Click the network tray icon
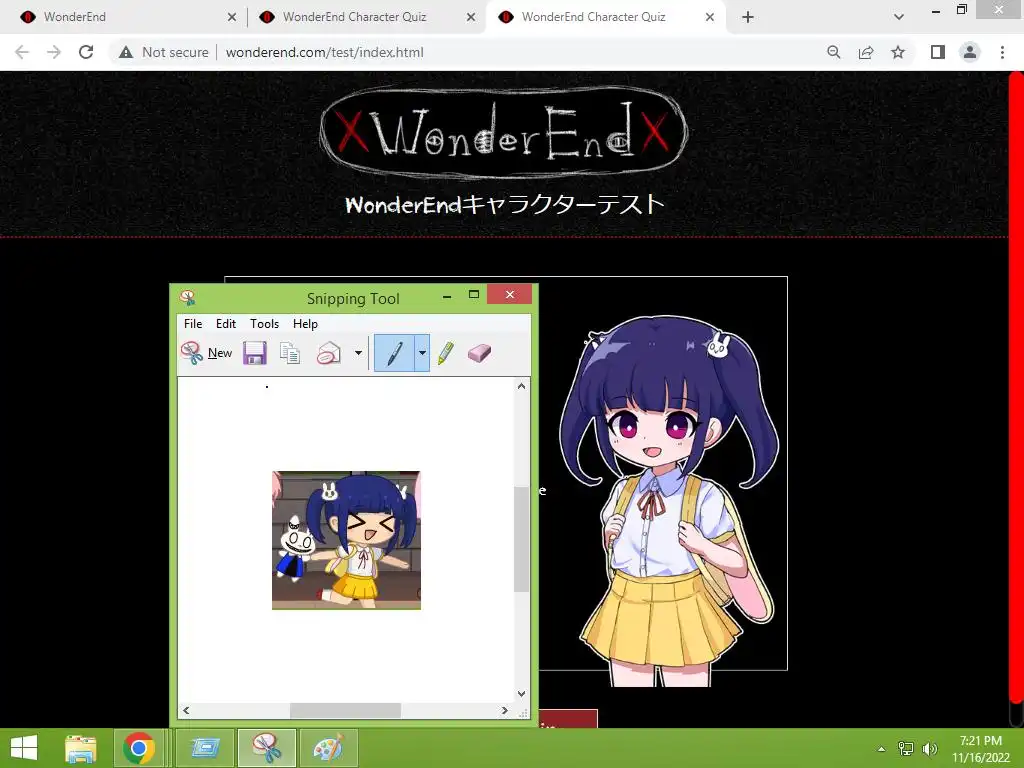Screen dimensions: 1024x768 (906, 749)
